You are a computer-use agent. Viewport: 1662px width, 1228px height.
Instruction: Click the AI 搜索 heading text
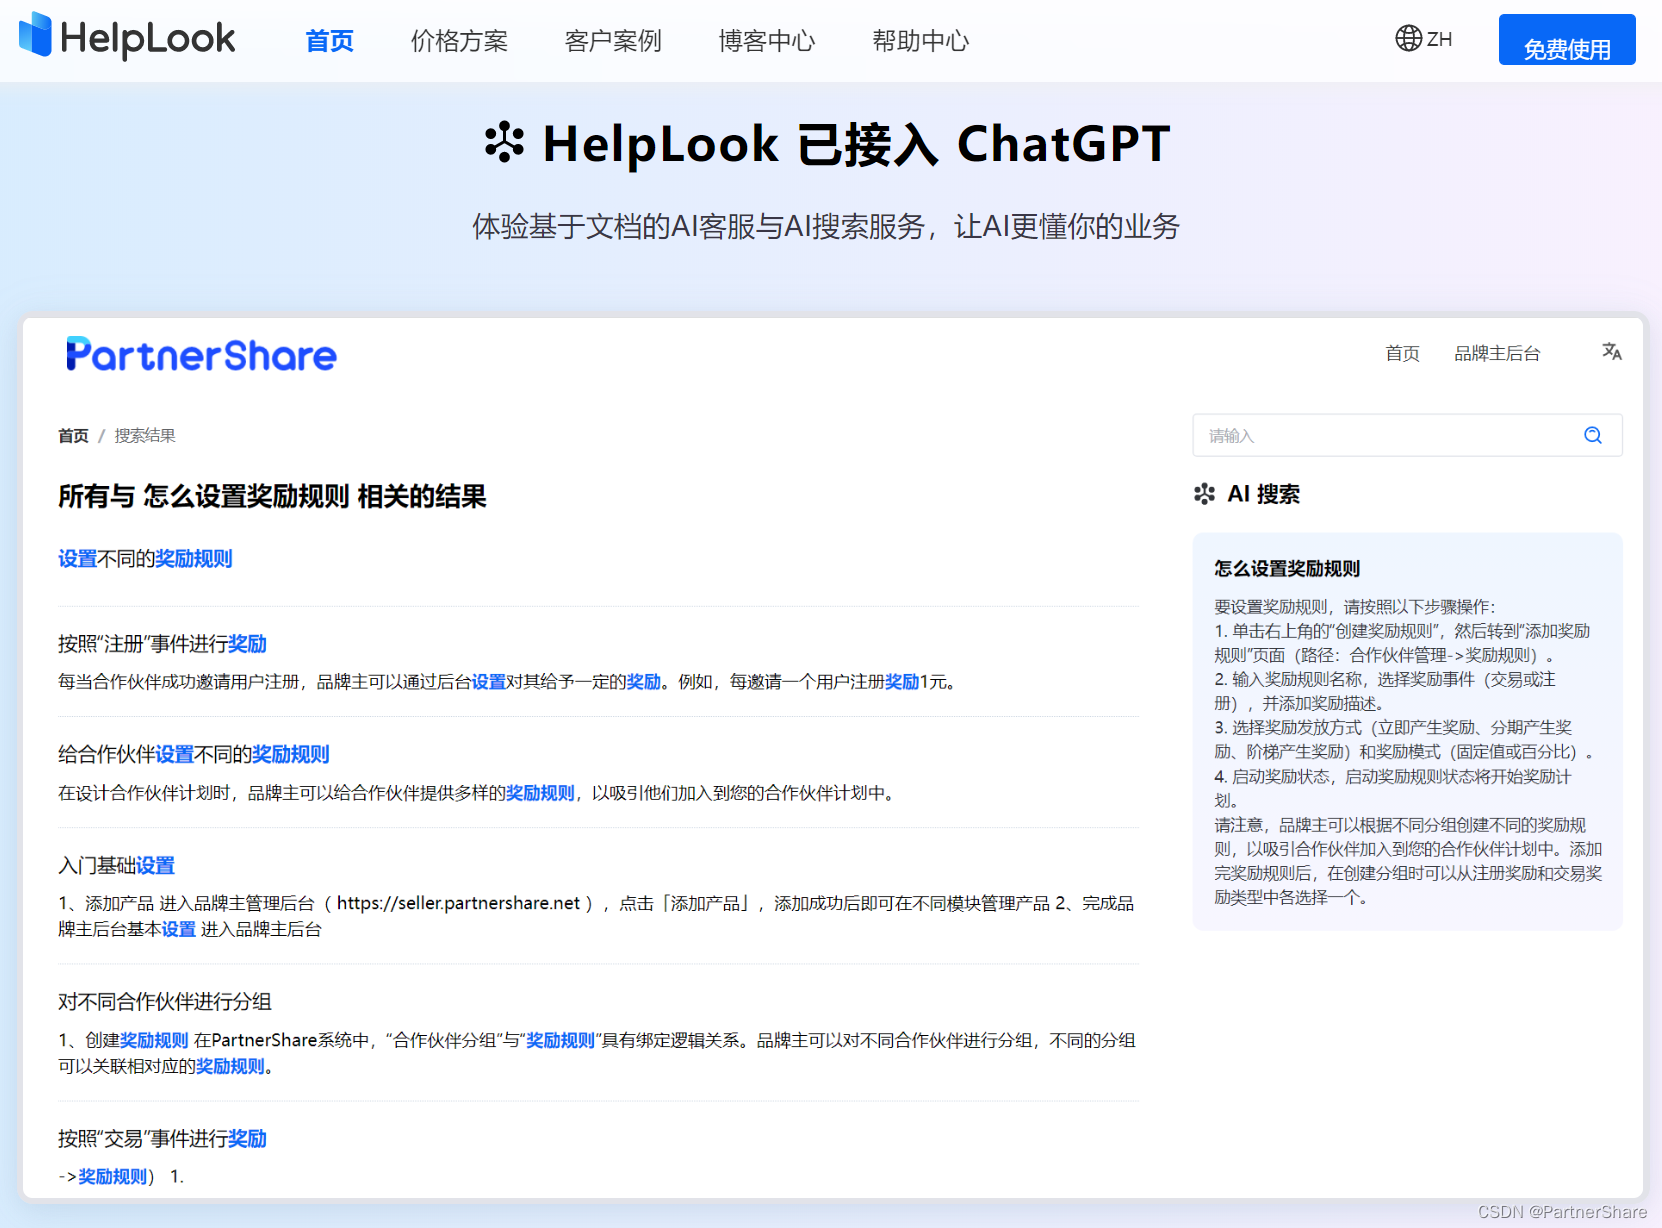point(1264,494)
